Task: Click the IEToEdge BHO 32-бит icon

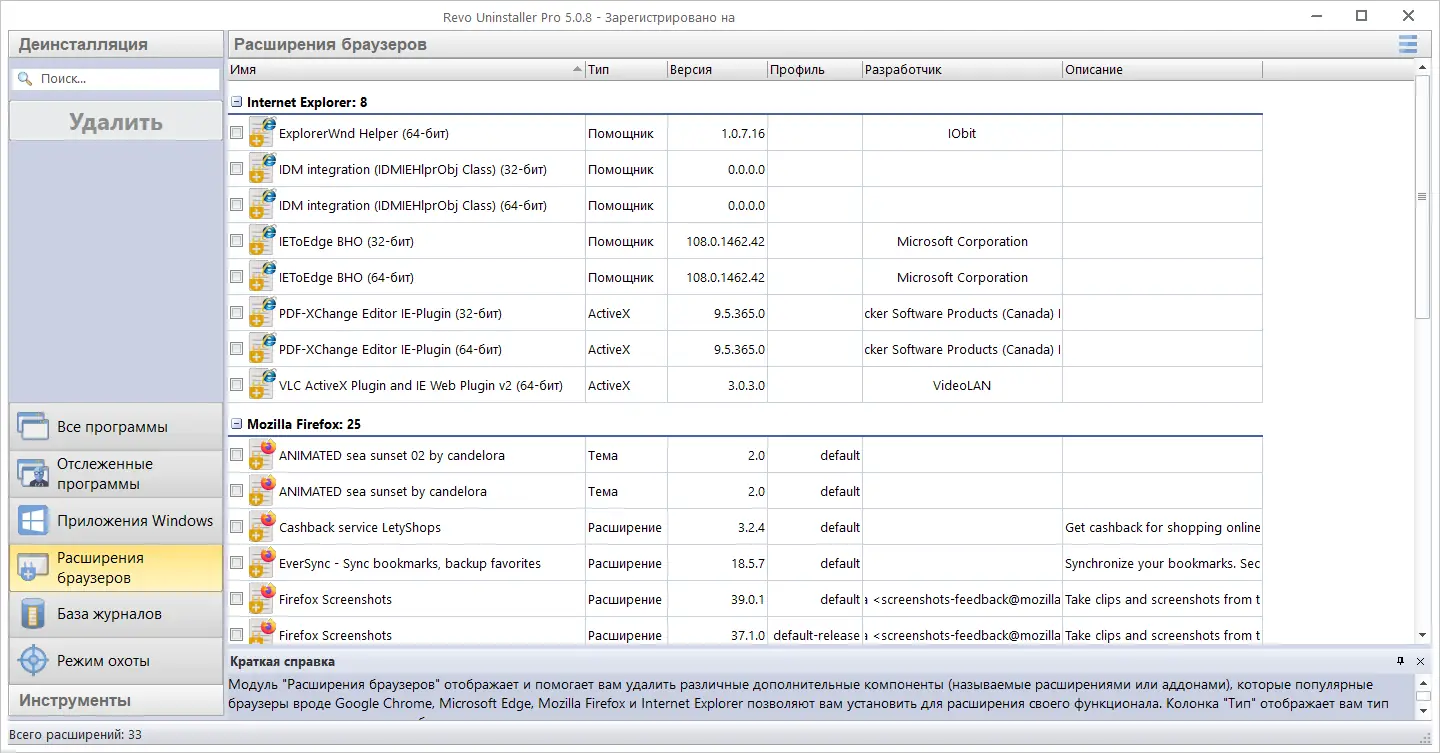Action: tap(262, 241)
